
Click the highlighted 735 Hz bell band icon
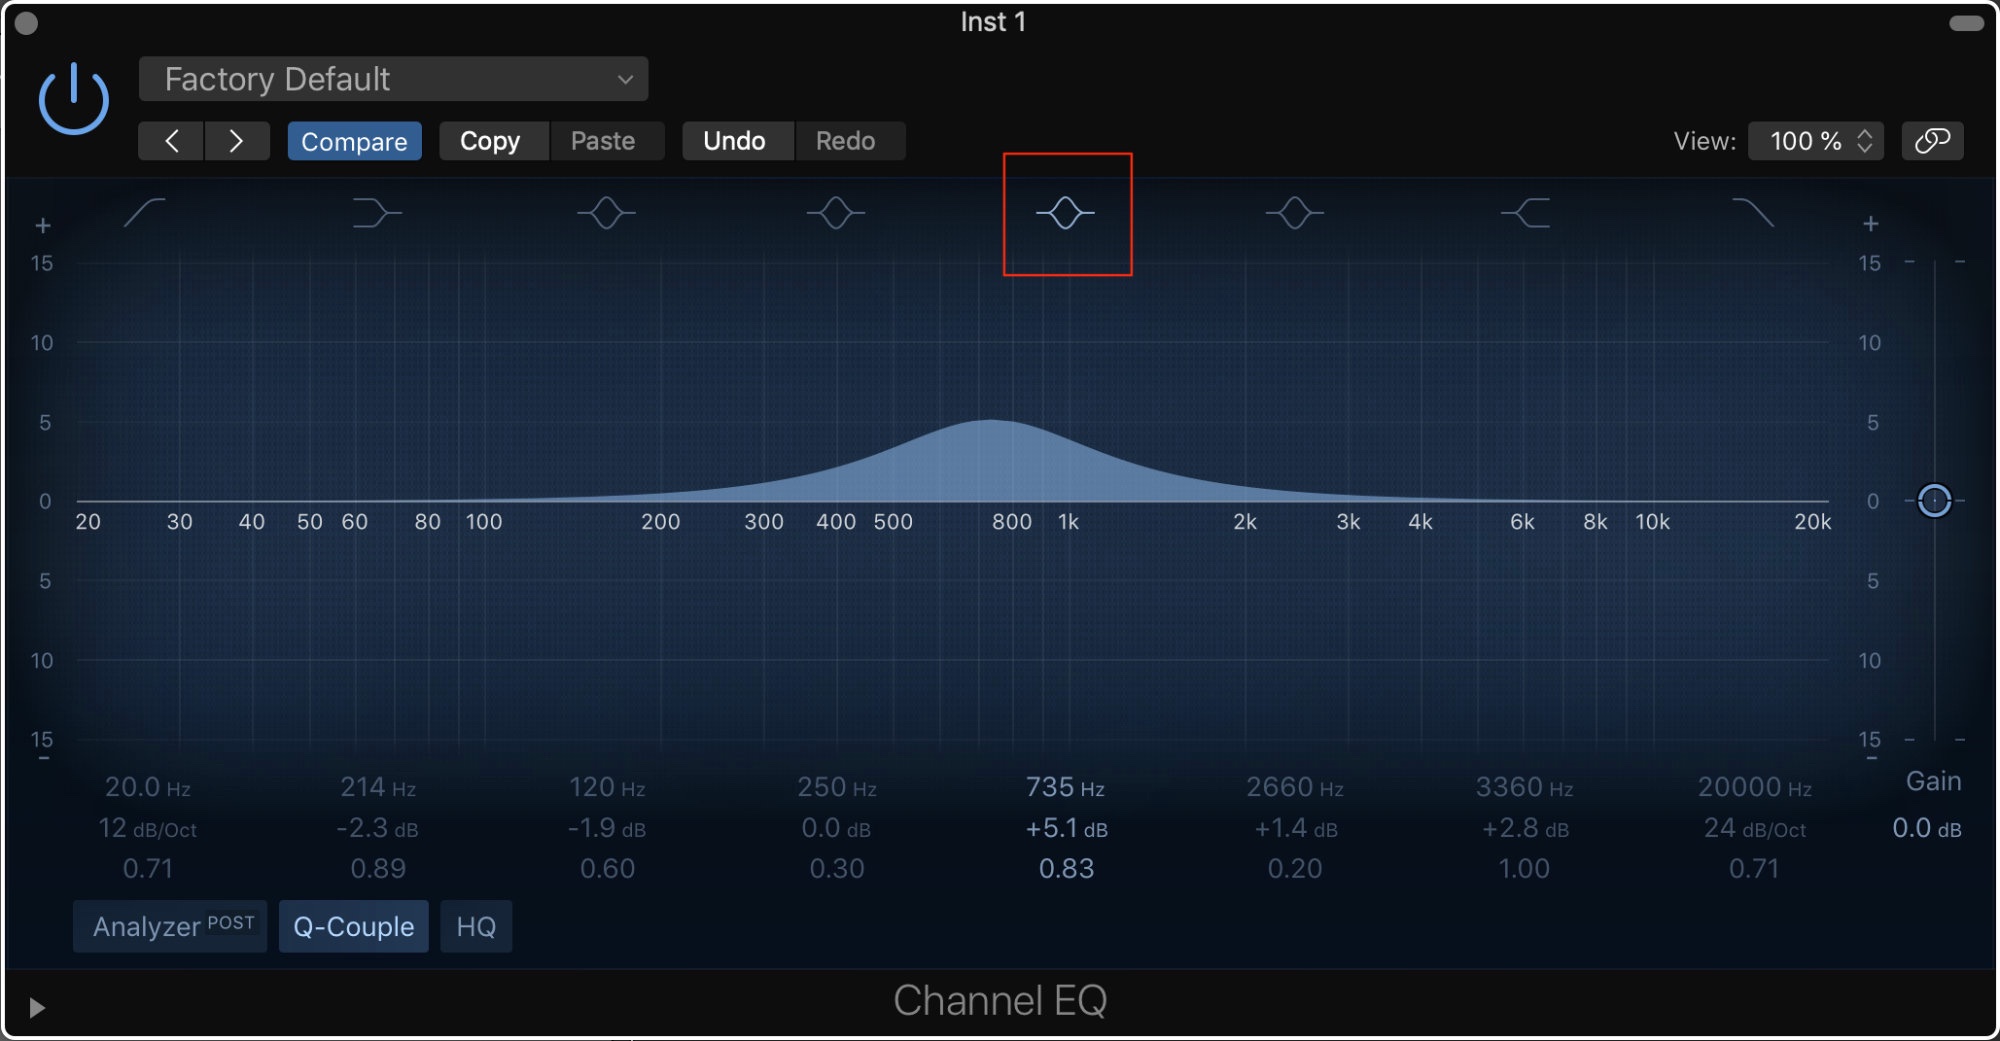tap(1065, 213)
